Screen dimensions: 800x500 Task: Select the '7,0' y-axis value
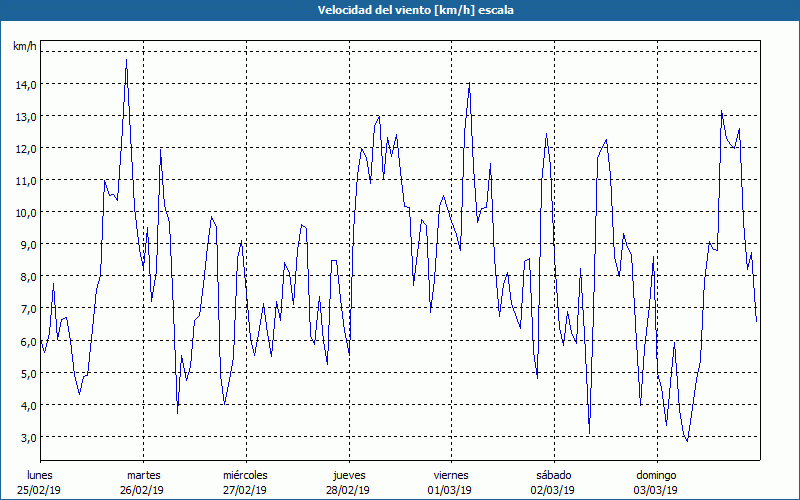tap(29, 309)
